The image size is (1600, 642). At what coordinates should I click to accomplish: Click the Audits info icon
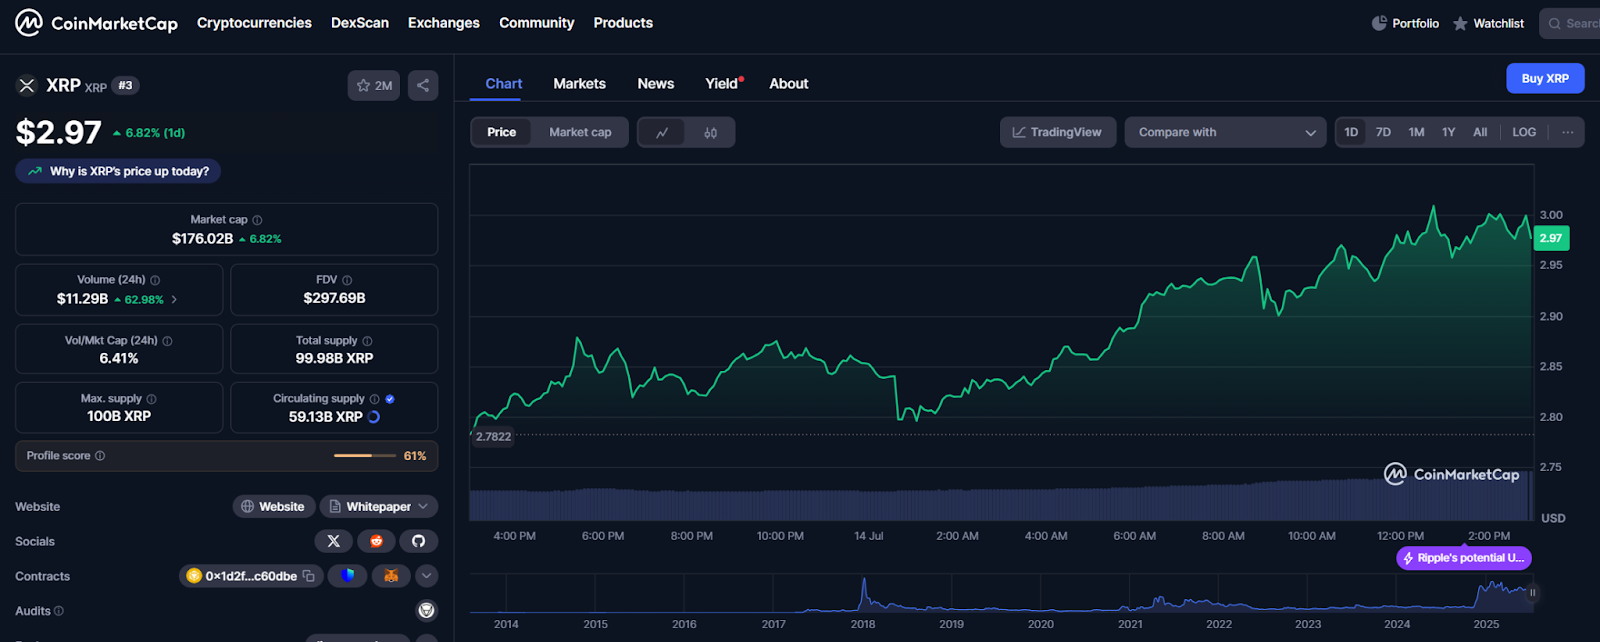coord(58,611)
